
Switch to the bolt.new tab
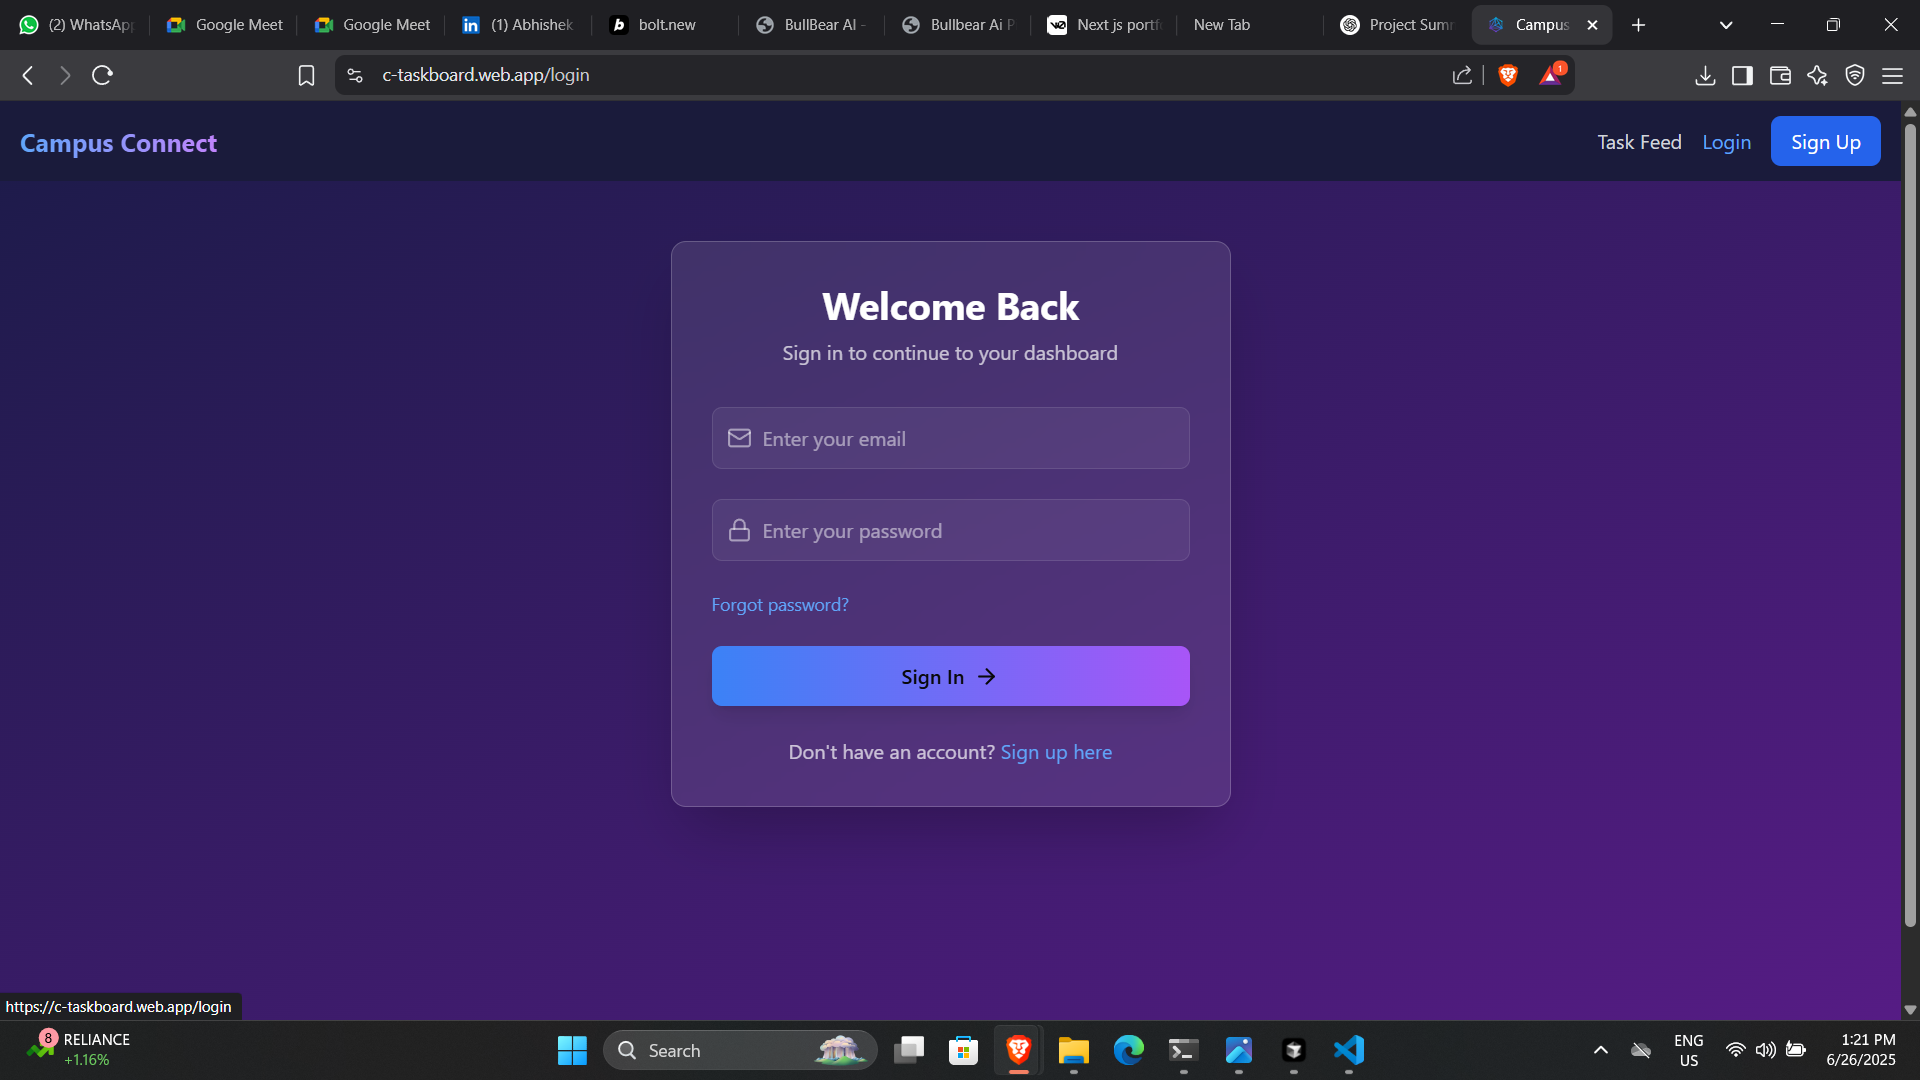[666, 25]
